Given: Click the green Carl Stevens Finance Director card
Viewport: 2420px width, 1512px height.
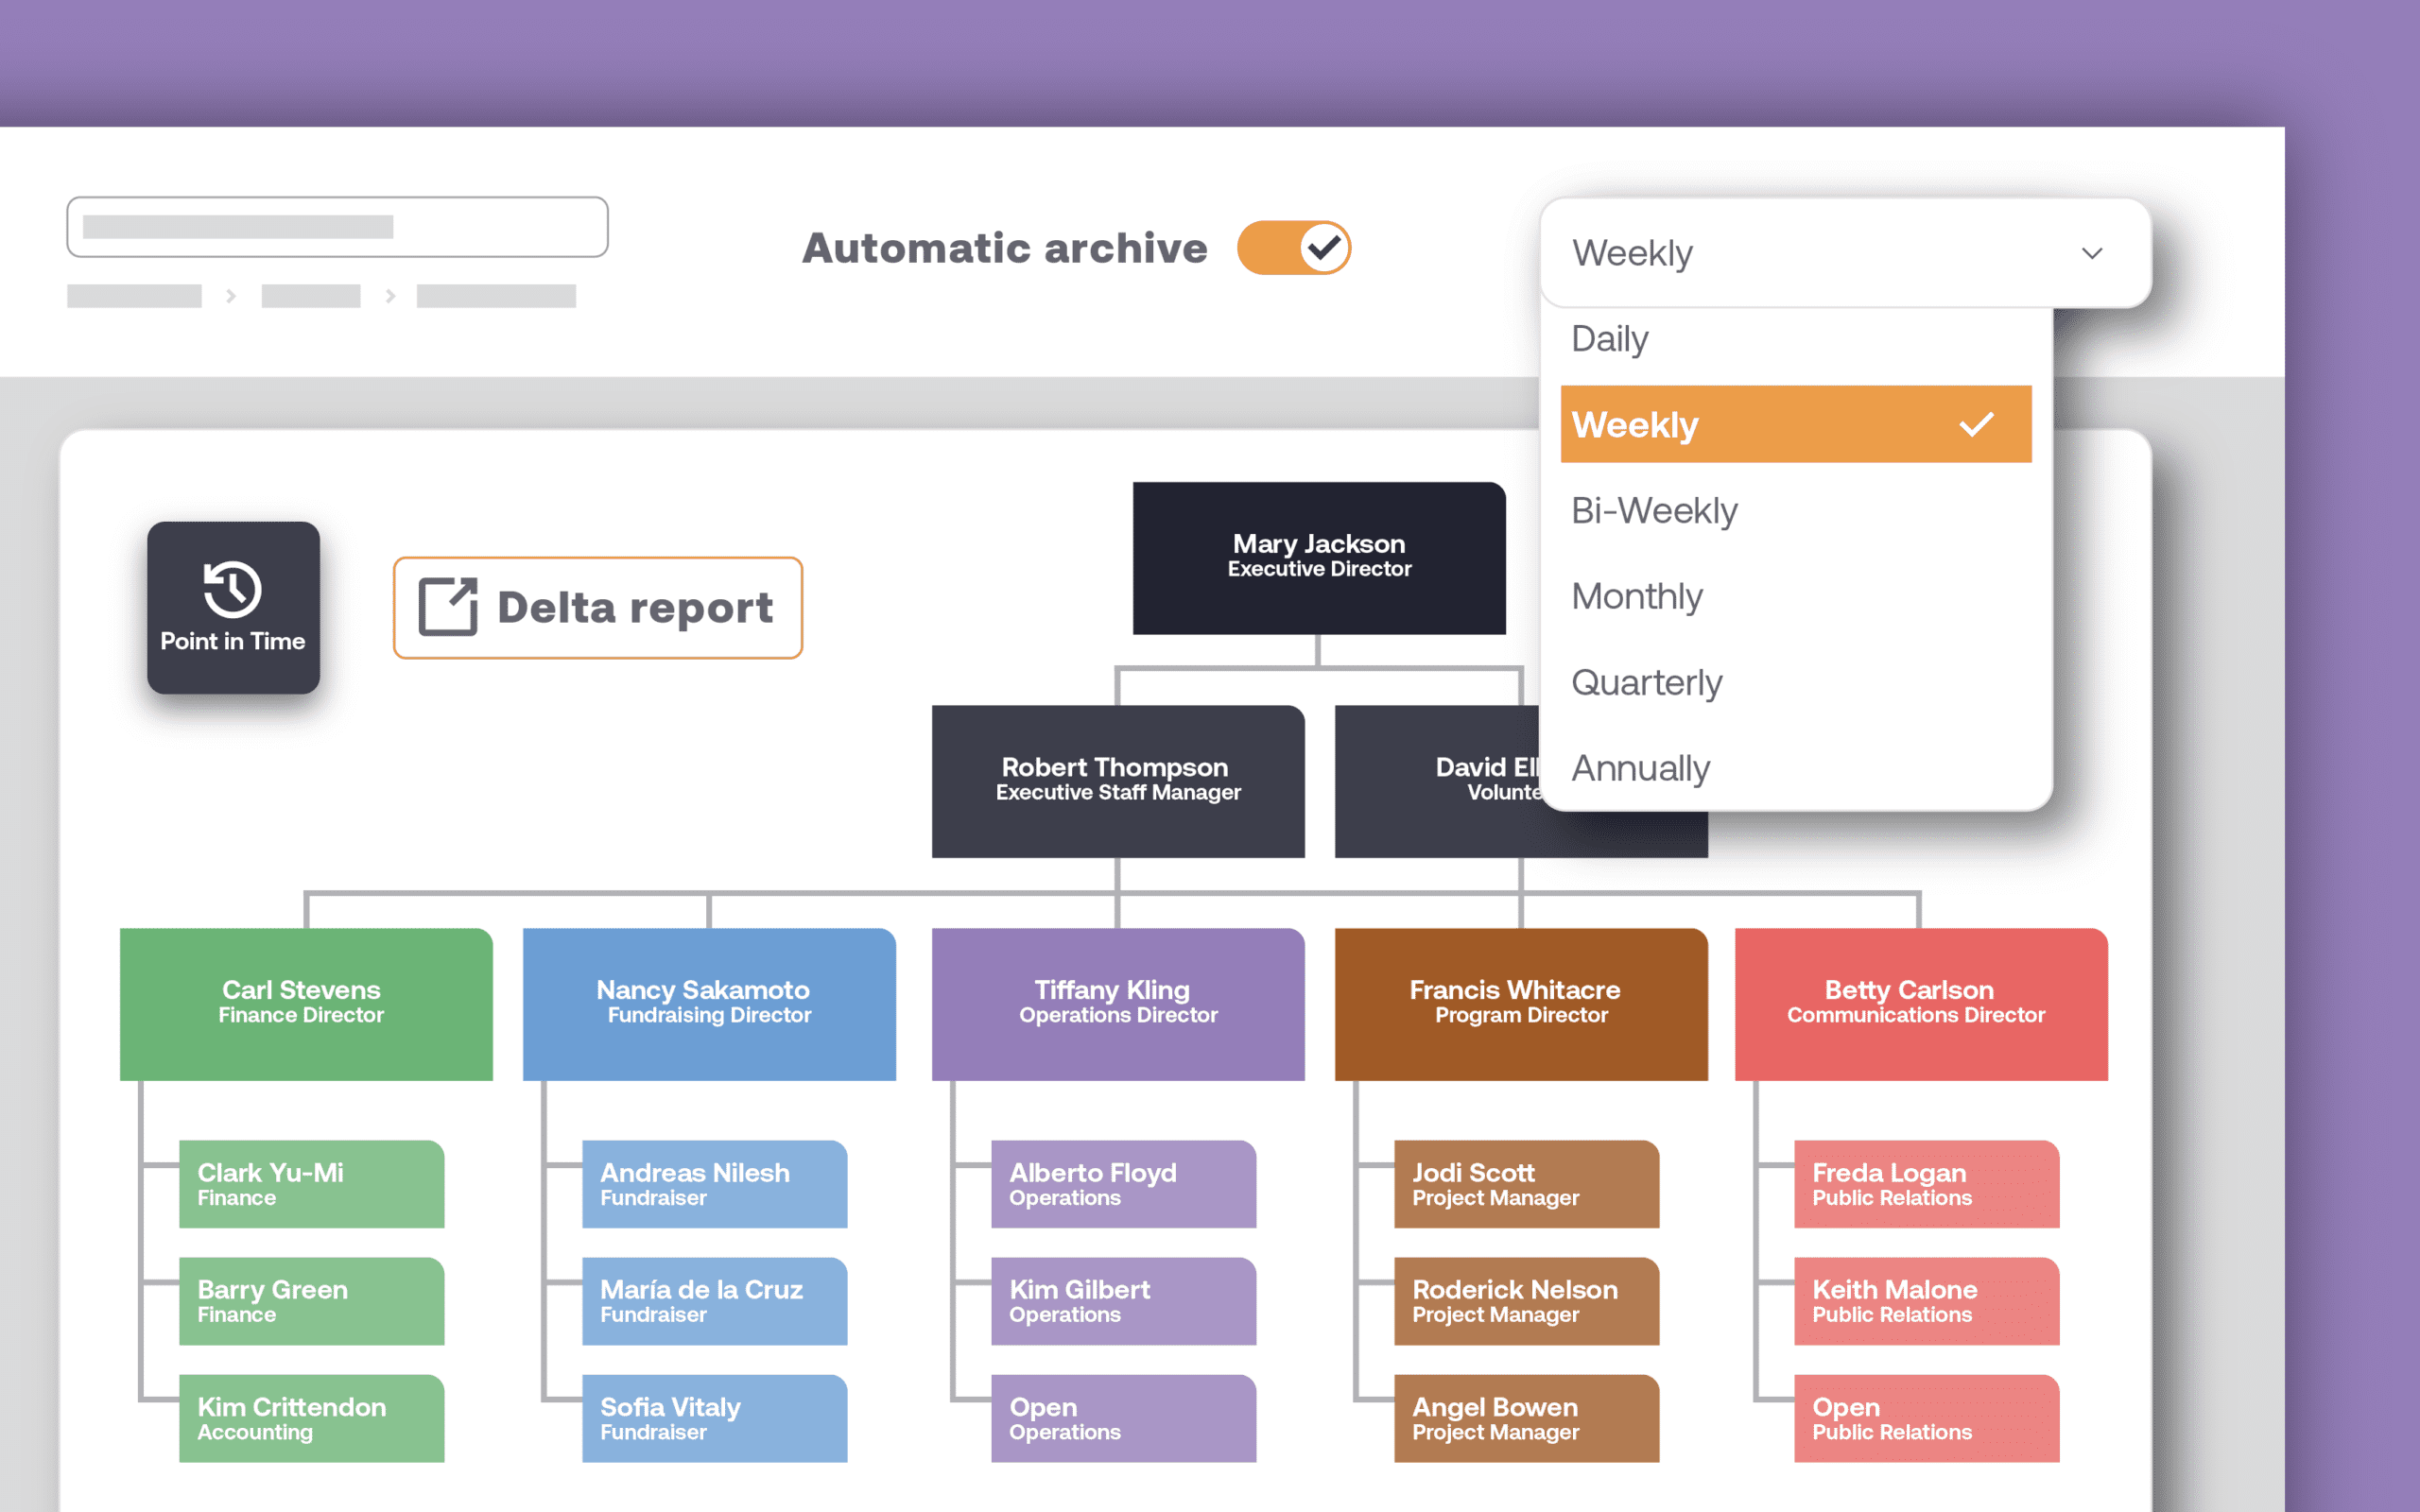Looking at the screenshot, I should tap(306, 1003).
